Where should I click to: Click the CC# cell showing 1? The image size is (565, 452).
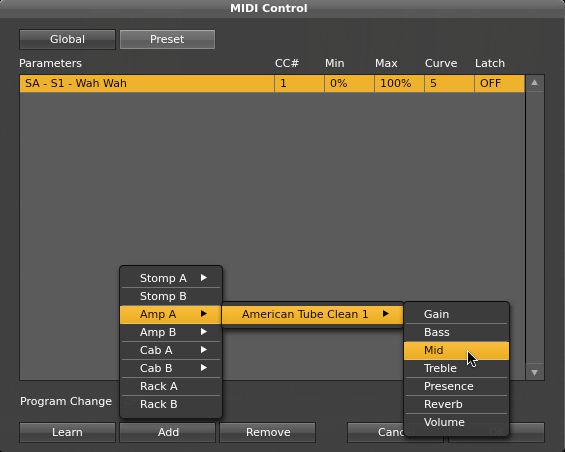click(x=299, y=83)
